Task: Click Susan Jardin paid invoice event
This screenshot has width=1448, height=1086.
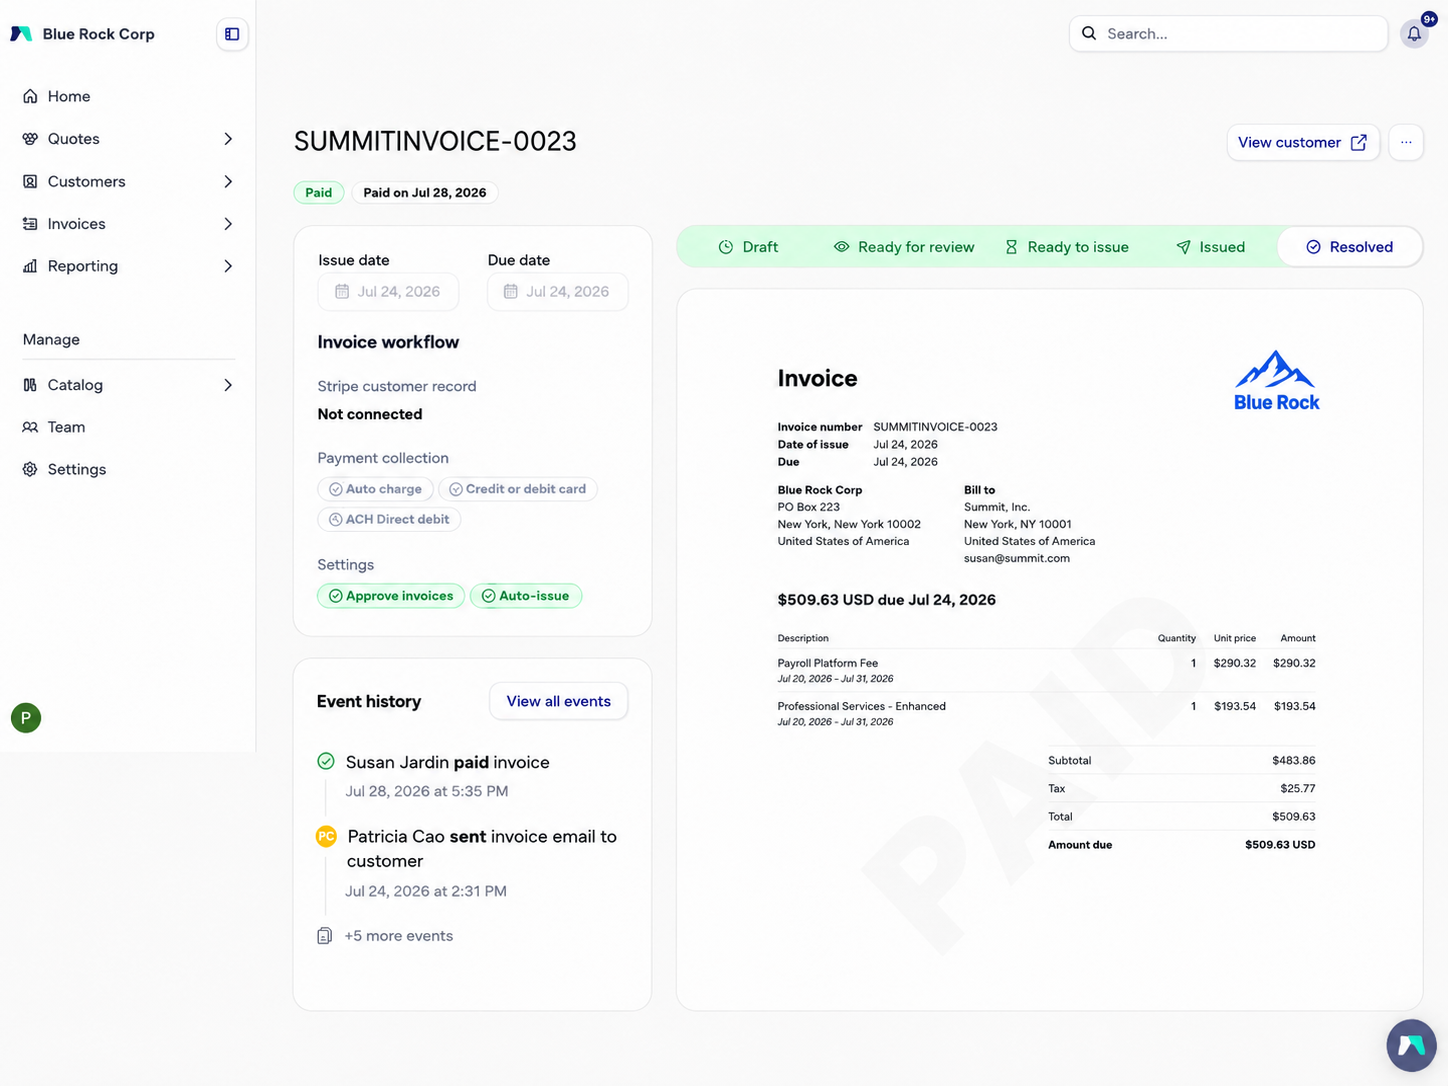Action: pyautogui.click(x=448, y=762)
